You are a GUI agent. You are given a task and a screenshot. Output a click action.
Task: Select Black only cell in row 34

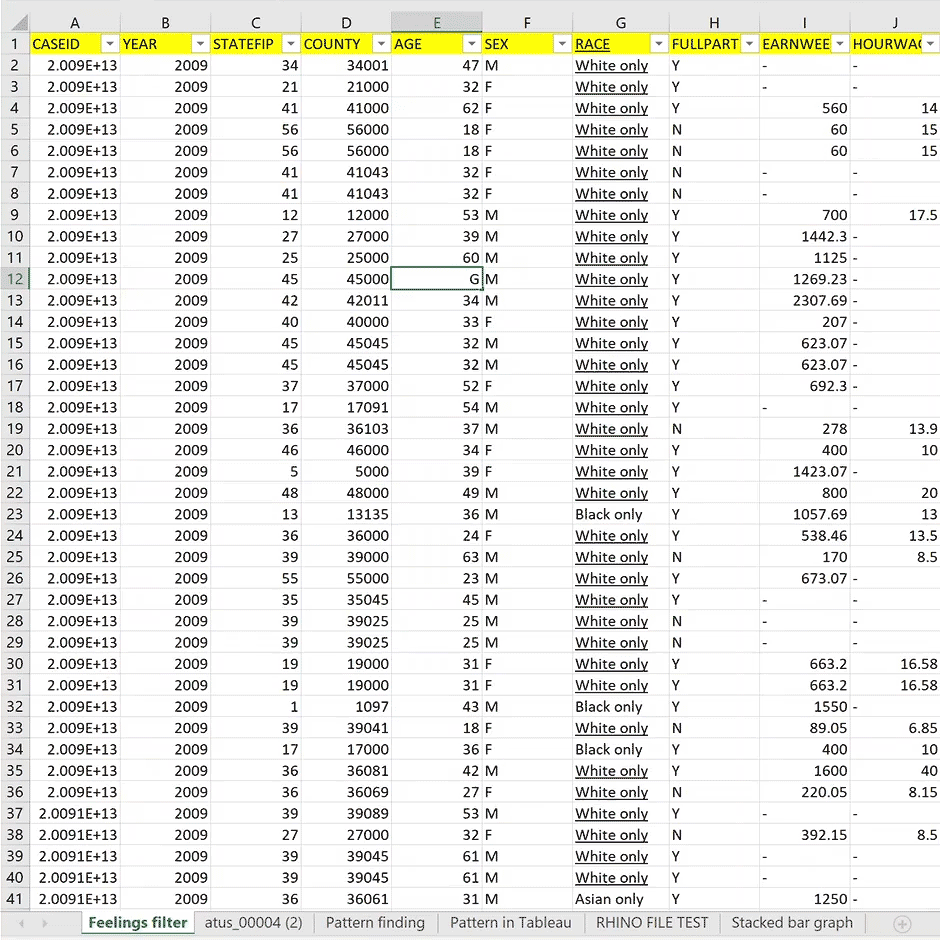[620, 749]
